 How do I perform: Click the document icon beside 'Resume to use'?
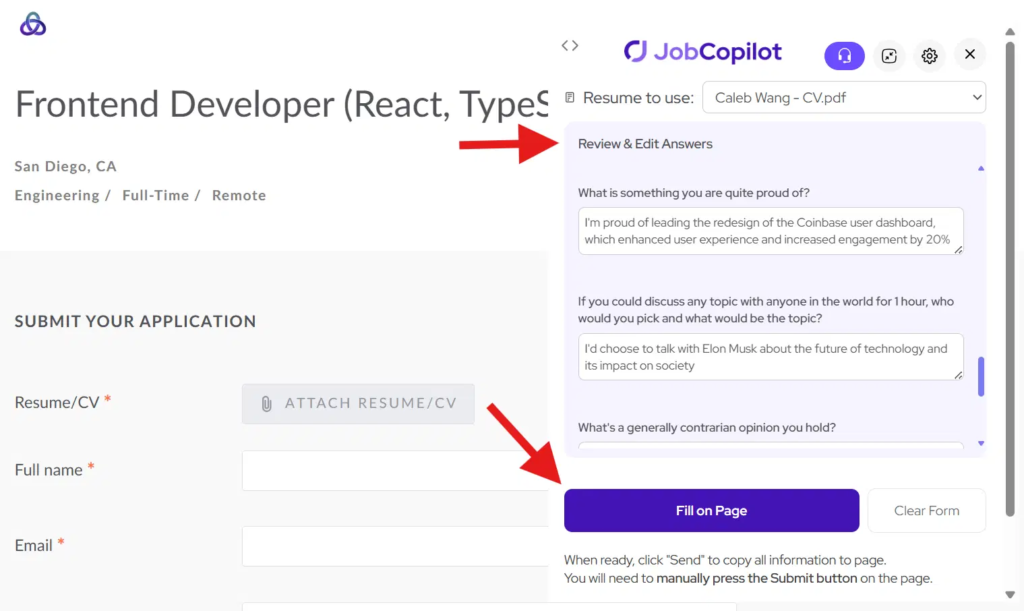(x=570, y=98)
